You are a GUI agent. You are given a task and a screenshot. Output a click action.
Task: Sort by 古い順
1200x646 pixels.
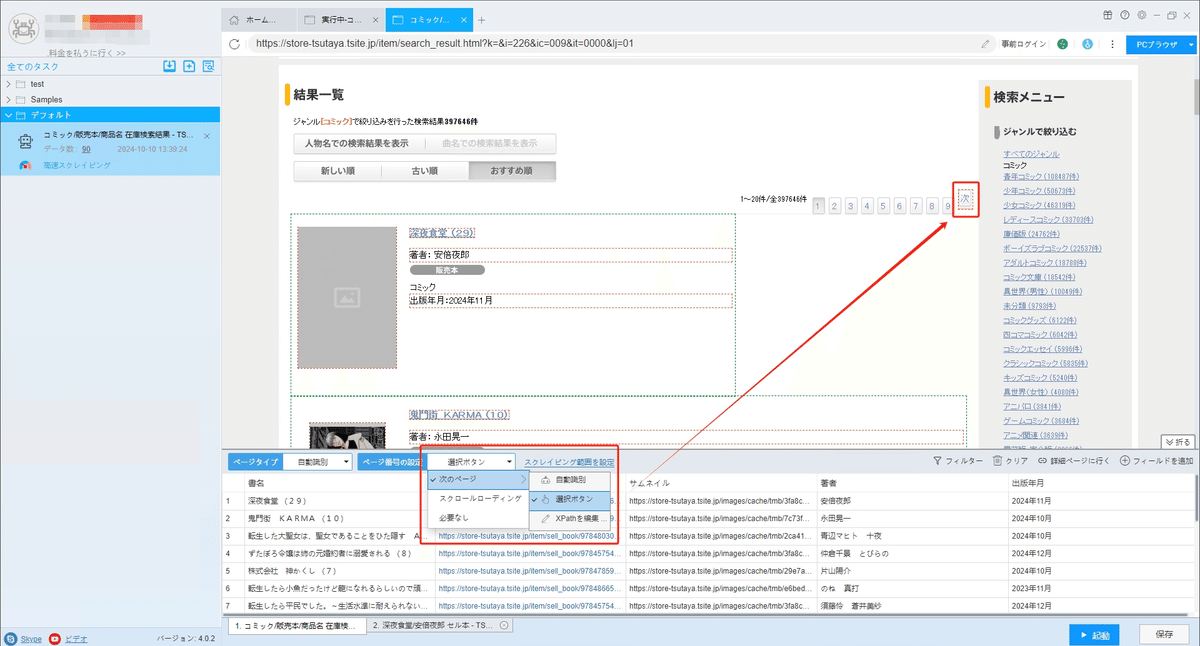425,171
